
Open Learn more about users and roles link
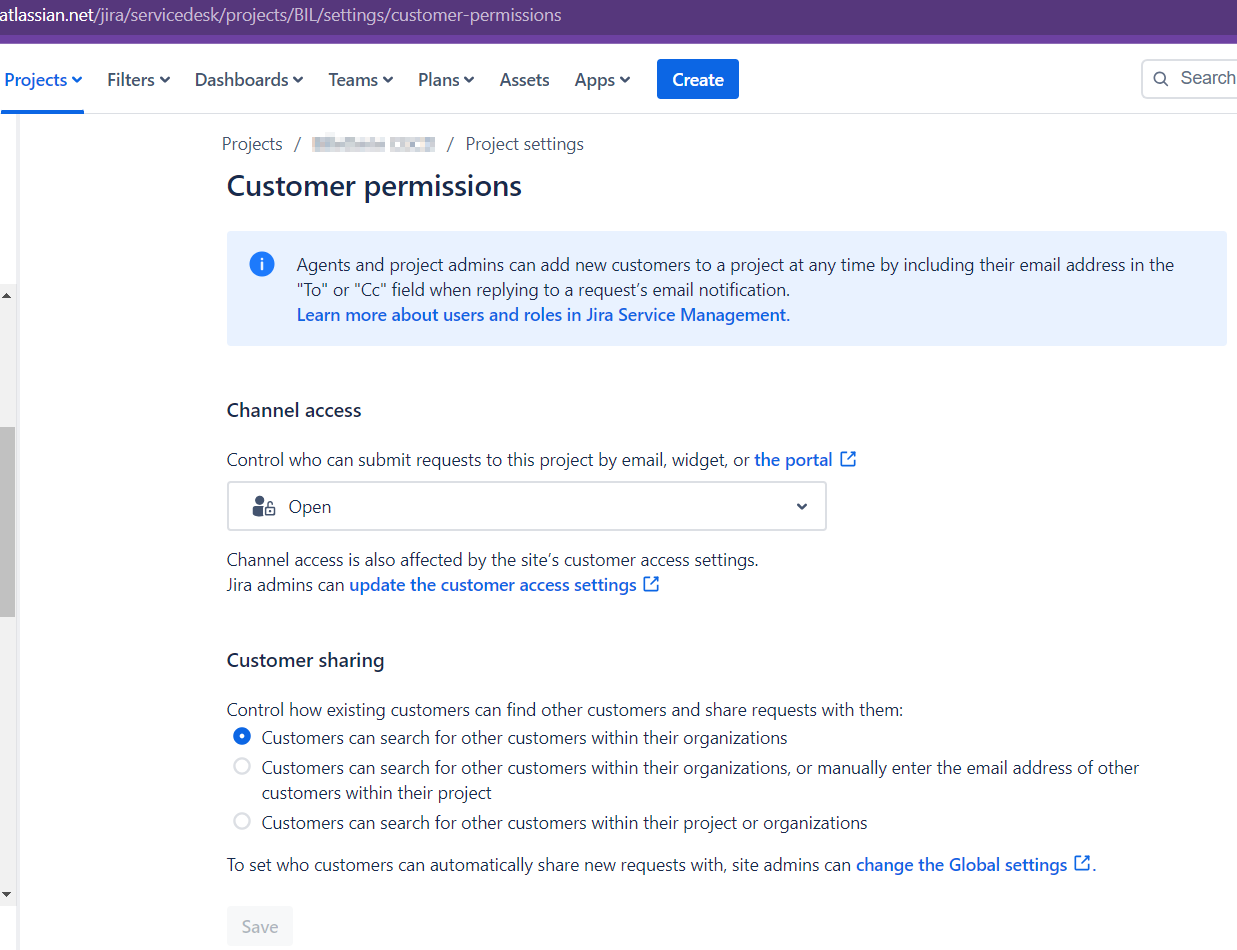[541, 315]
